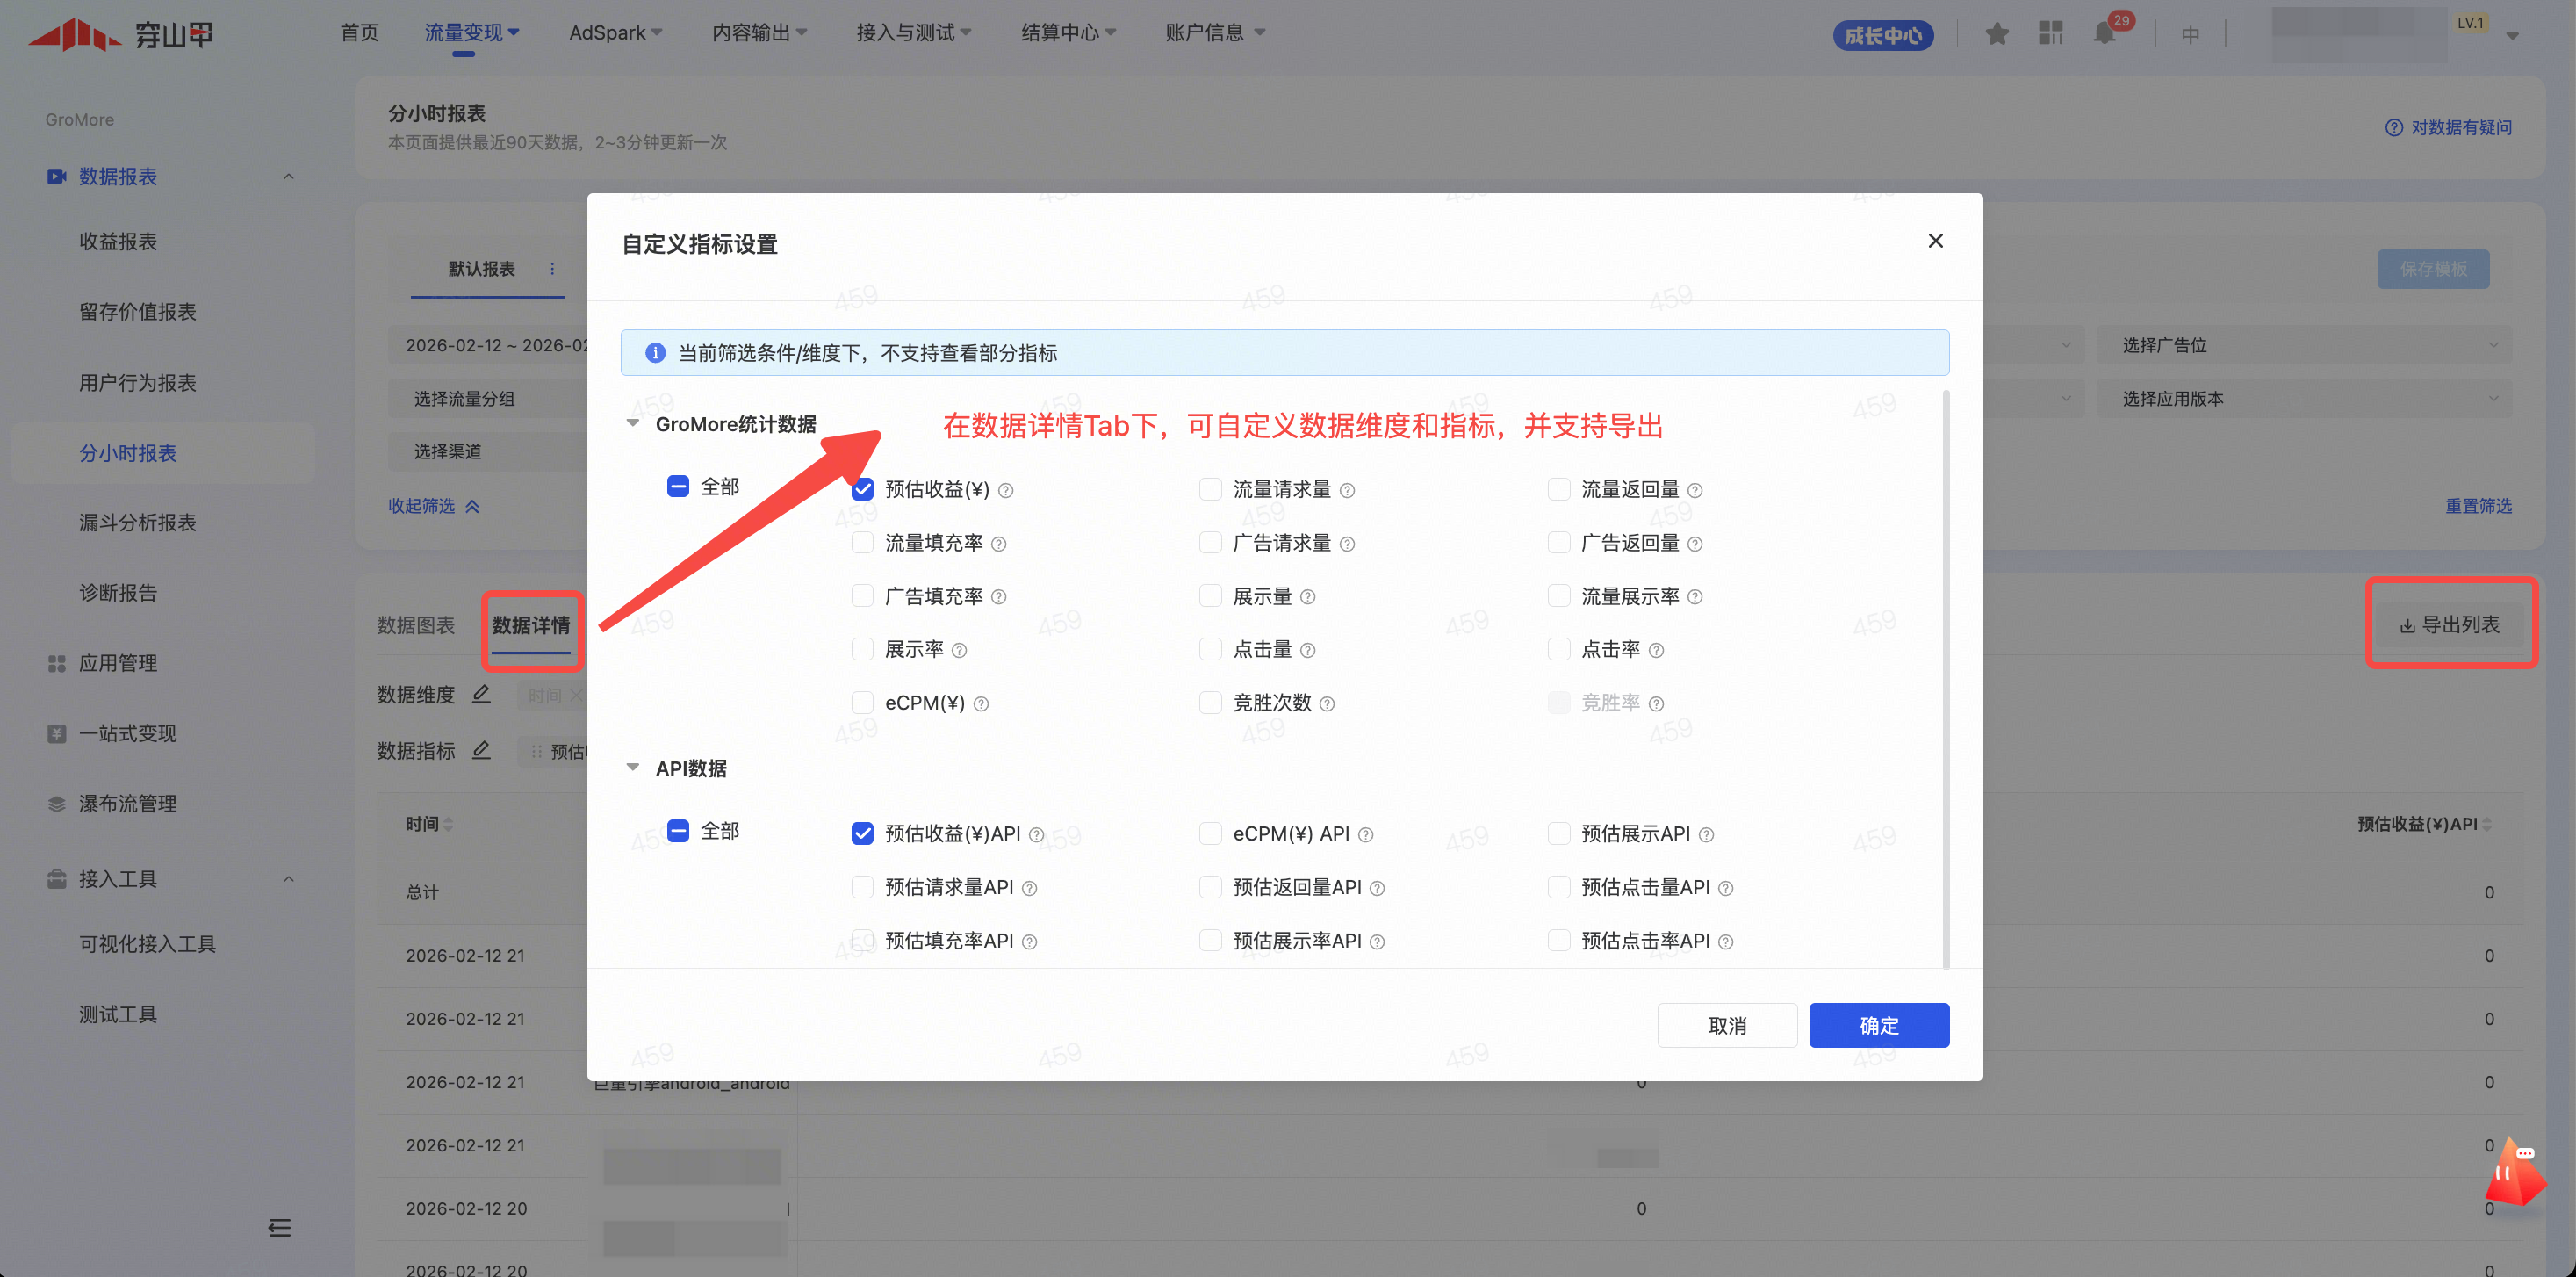Screen dimensions: 2576x1277
Task: Close the 自定义指标设置 dialog
Action: point(1935,241)
